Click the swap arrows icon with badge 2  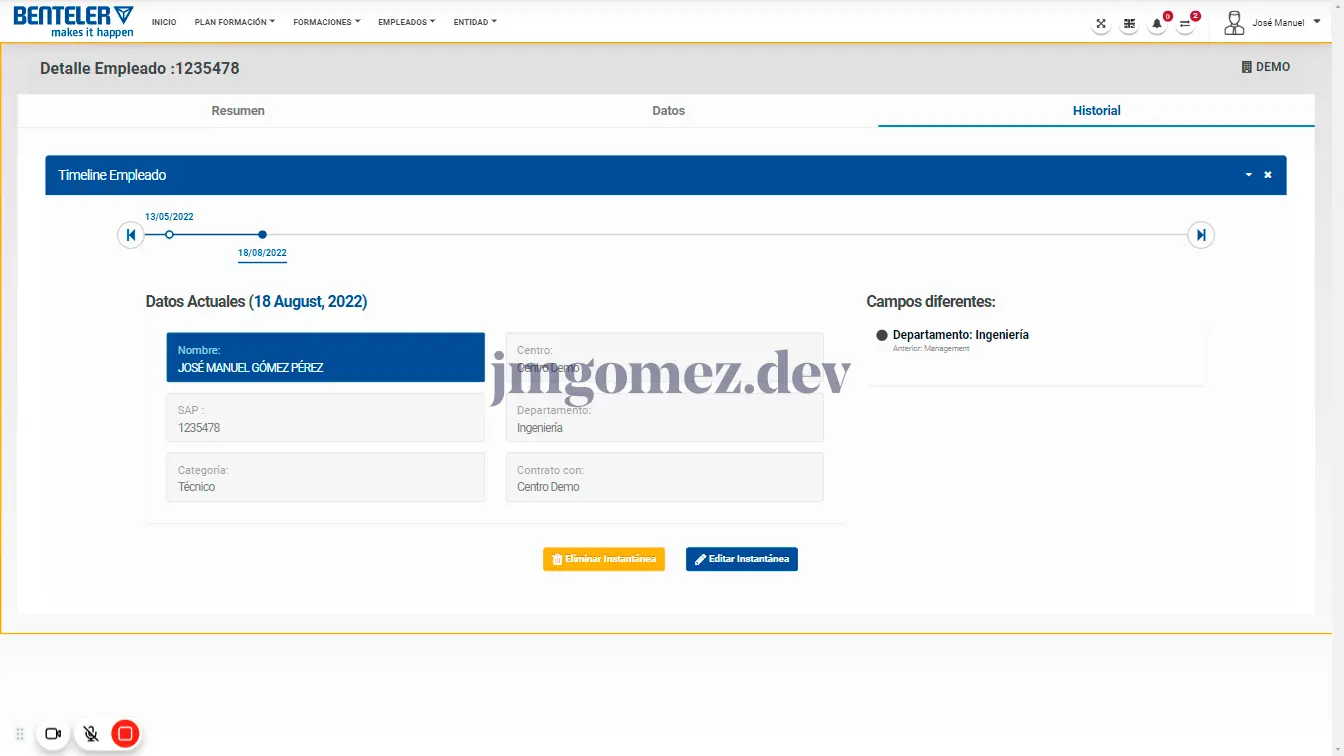1185,24
